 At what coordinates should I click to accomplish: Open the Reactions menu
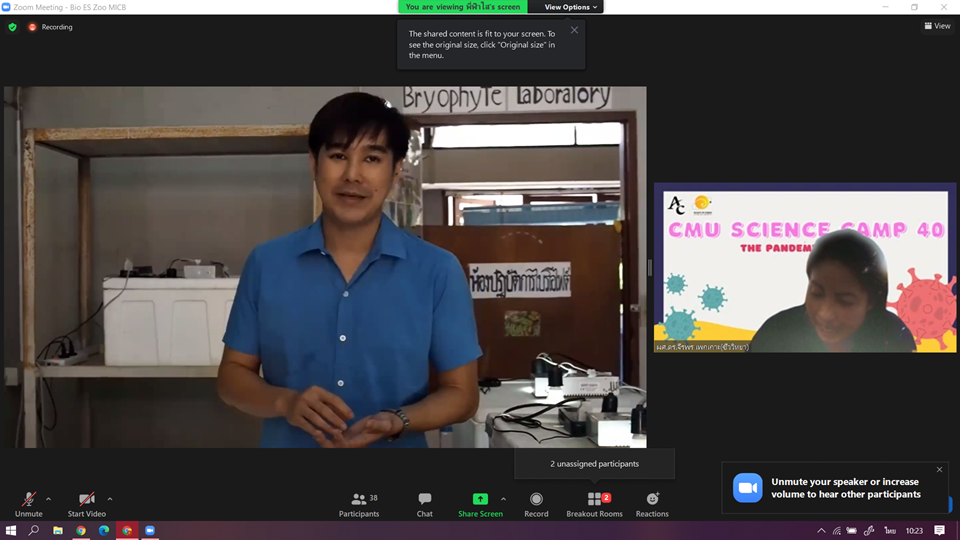coord(652,503)
